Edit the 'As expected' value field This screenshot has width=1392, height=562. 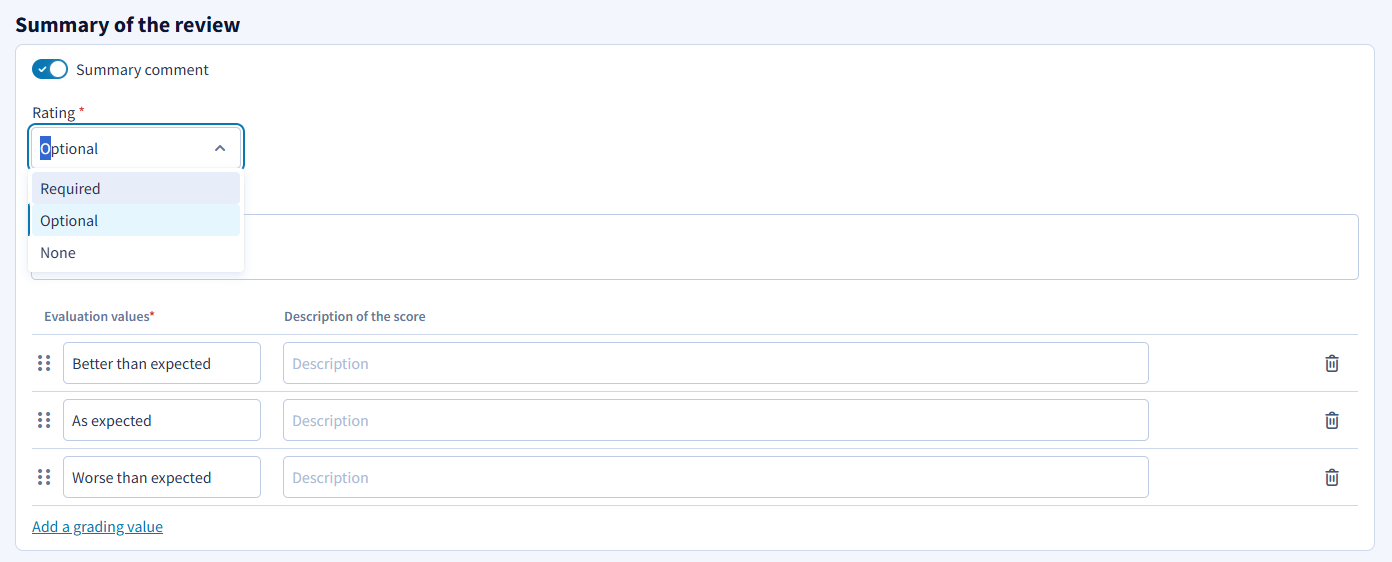(162, 420)
